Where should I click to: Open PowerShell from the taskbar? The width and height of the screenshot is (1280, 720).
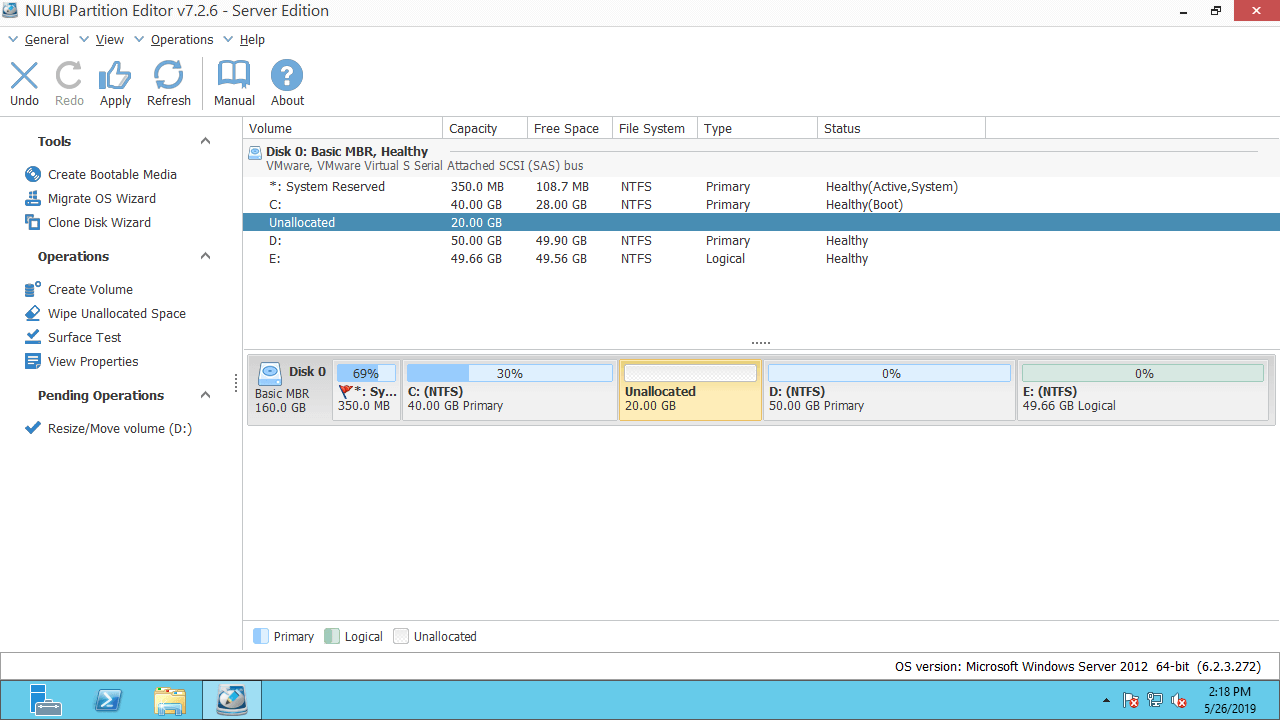tap(108, 700)
